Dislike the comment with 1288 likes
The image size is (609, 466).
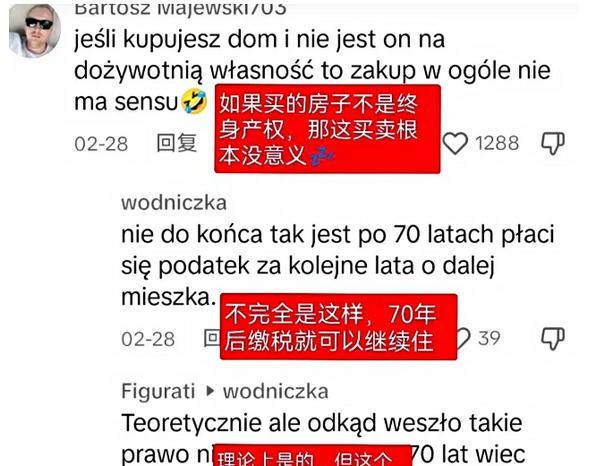click(553, 143)
